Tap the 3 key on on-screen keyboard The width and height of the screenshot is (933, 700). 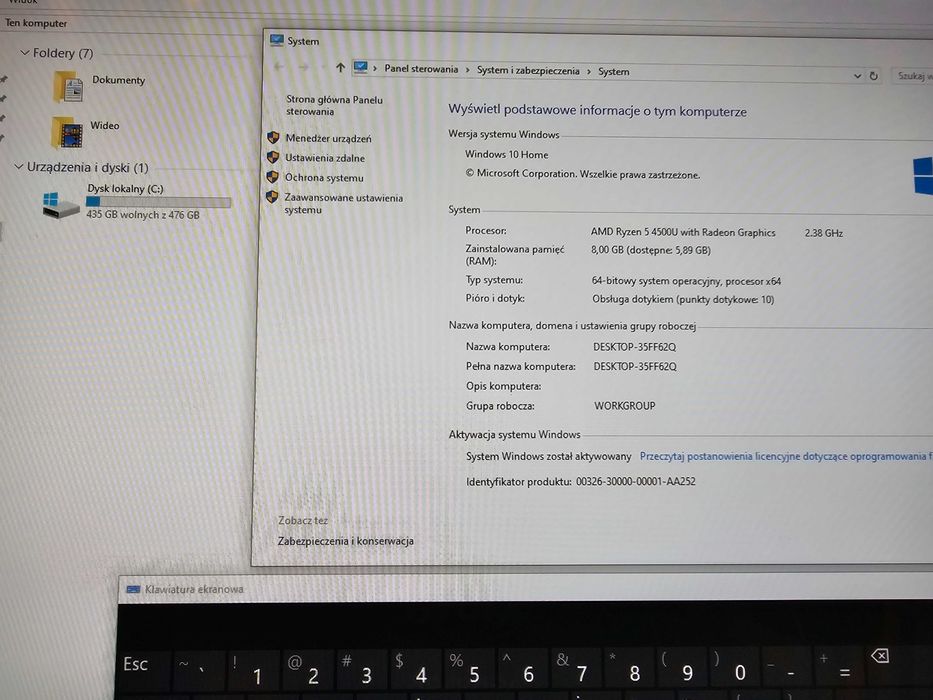coord(361,670)
